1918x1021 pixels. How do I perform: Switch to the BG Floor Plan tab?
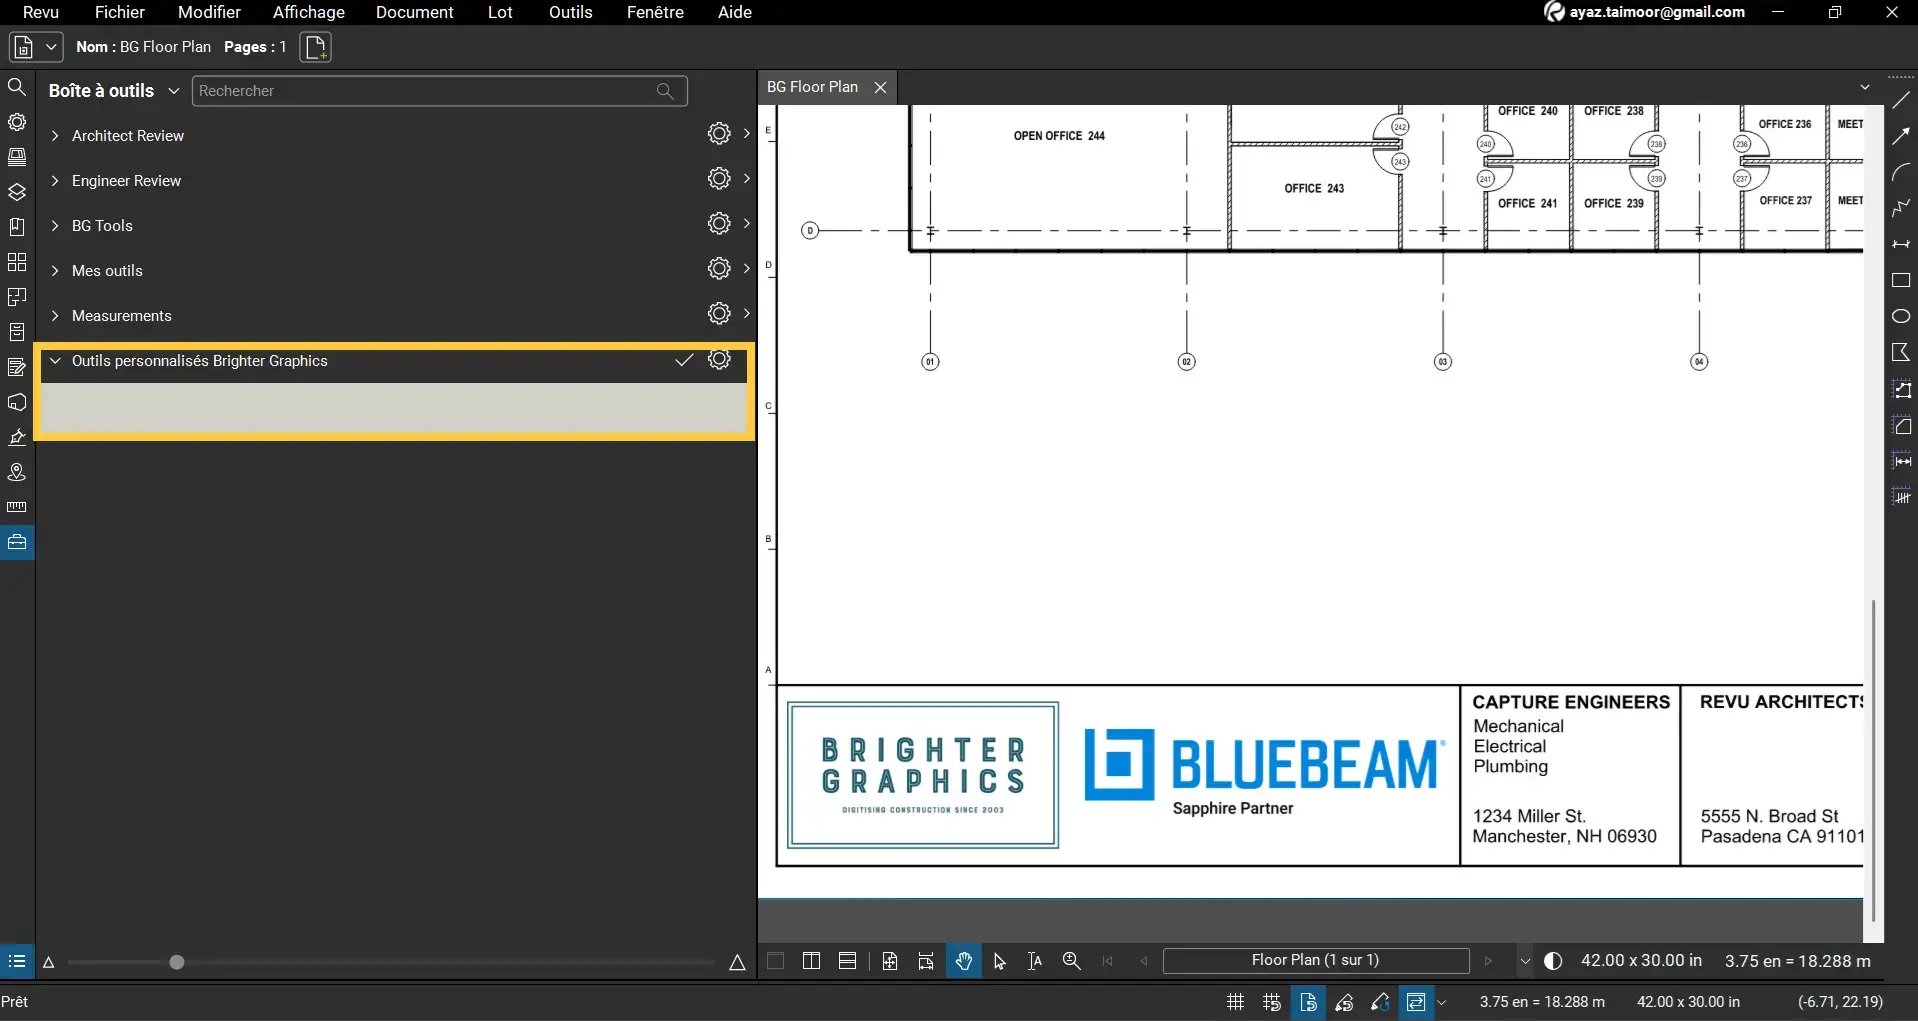point(814,87)
